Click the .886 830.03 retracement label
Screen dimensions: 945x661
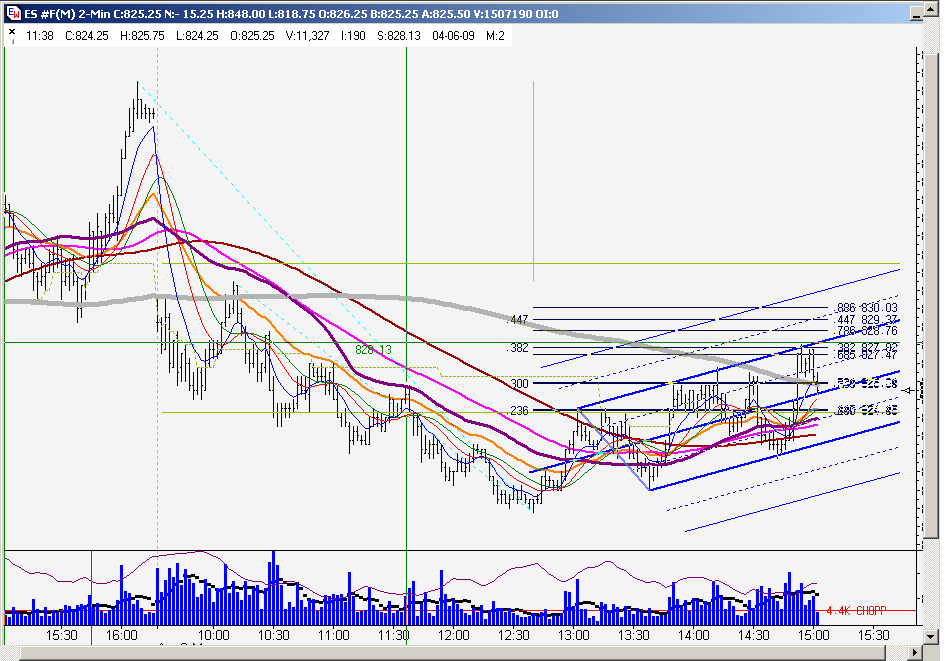865,308
